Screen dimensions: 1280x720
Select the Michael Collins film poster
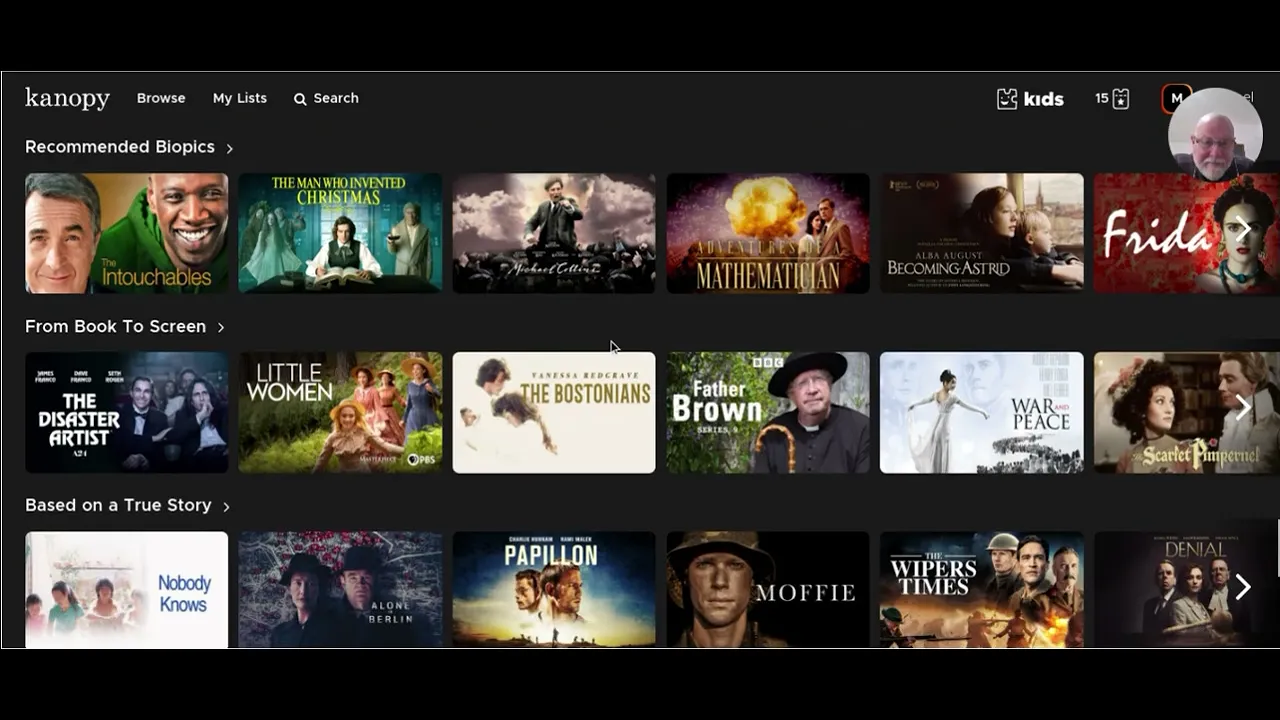[554, 233]
